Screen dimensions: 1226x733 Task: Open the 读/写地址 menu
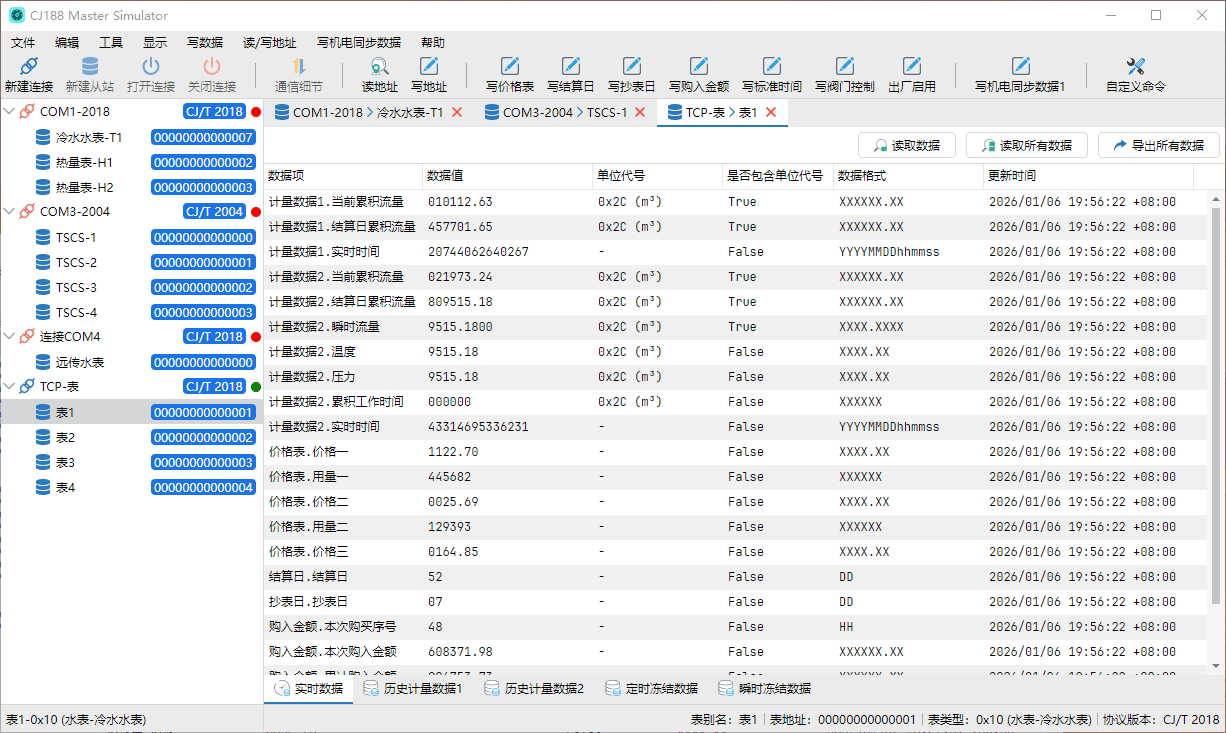click(269, 43)
